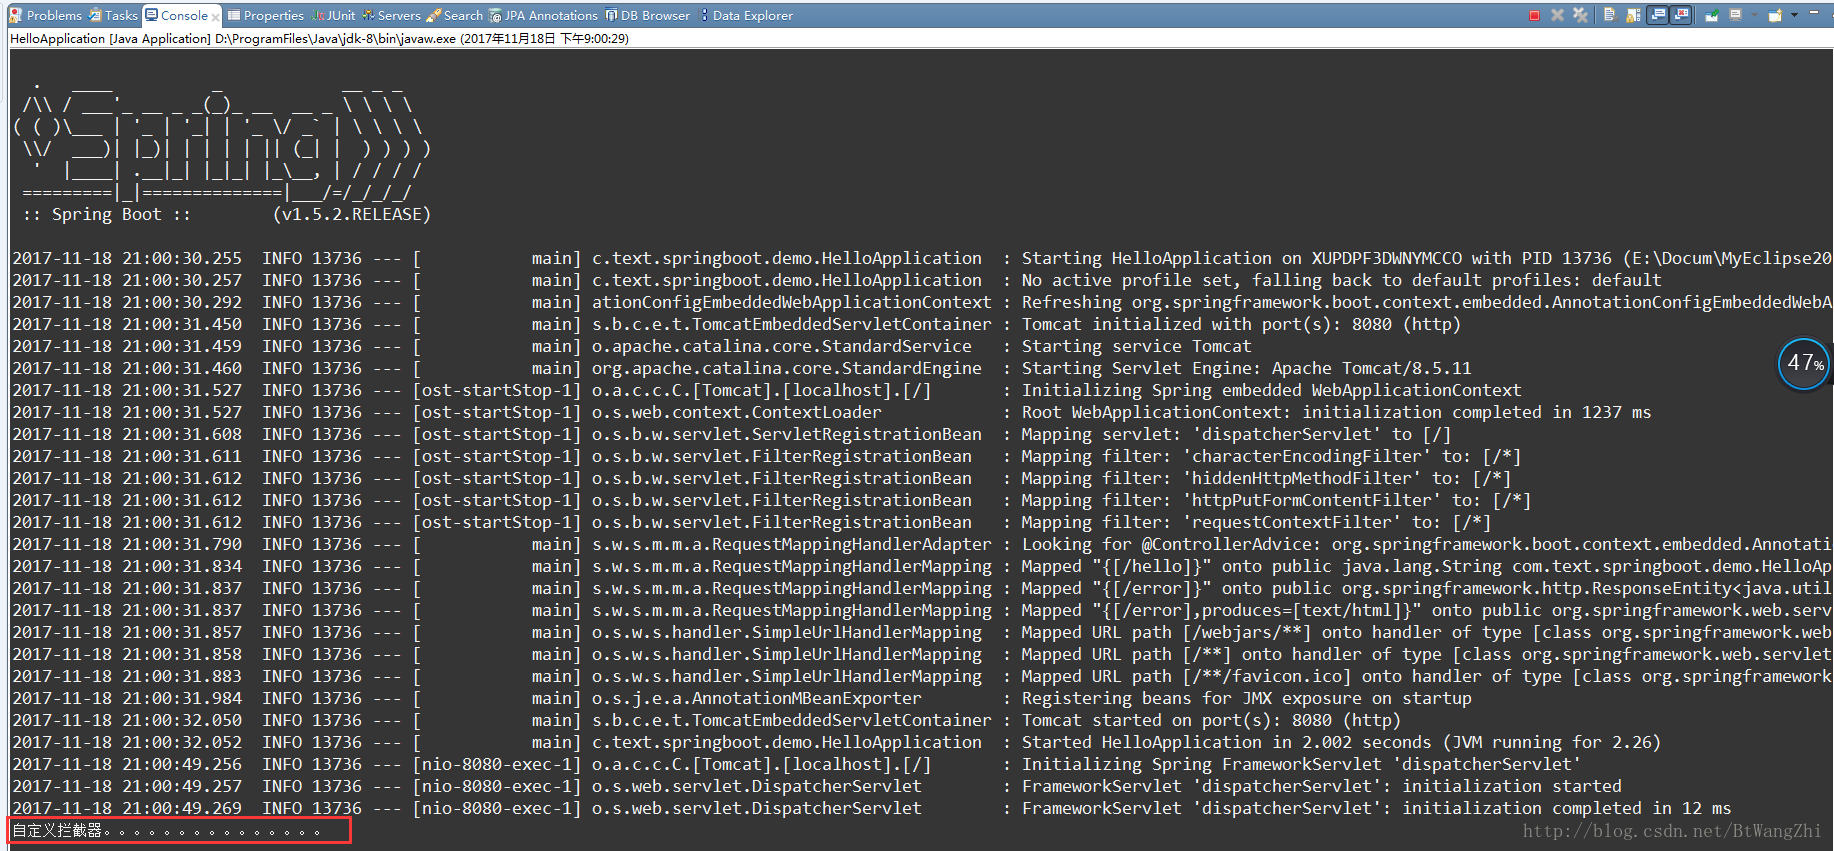The image size is (1834, 851).
Task: Click Remove All Terminated Launches double-X icon
Action: coord(1580,15)
